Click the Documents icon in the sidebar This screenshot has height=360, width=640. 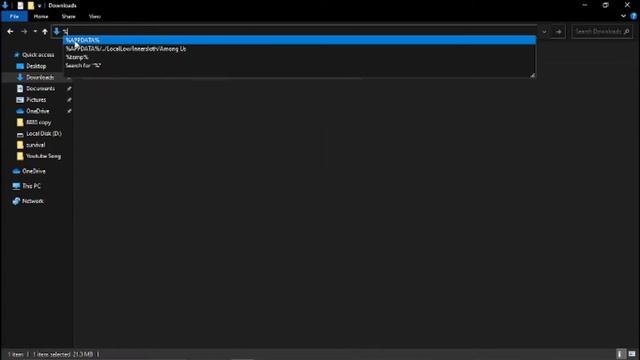[20, 89]
